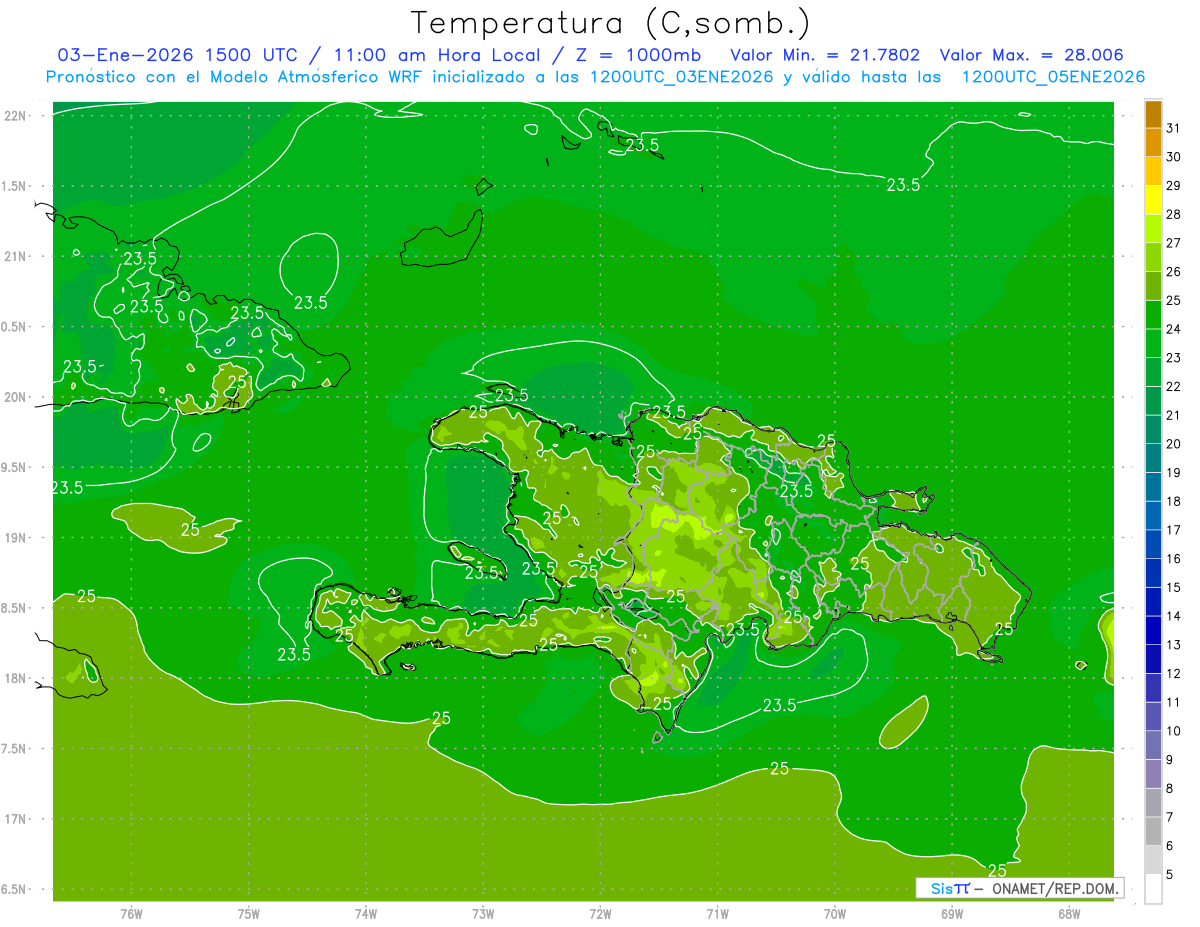Screen dimensions: 1200x927
Task: Click the "17N" latitude axis label
Action: [x=16, y=819]
